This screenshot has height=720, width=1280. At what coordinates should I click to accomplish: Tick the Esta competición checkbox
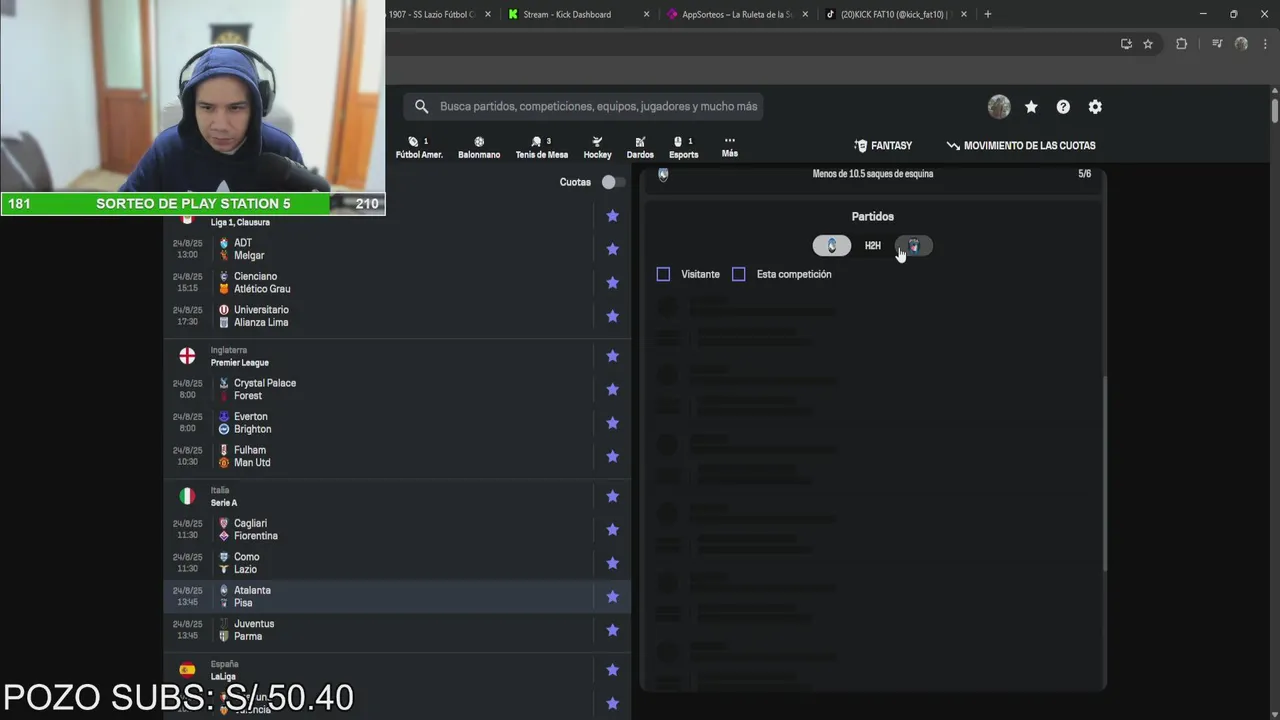[x=739, y=274]
